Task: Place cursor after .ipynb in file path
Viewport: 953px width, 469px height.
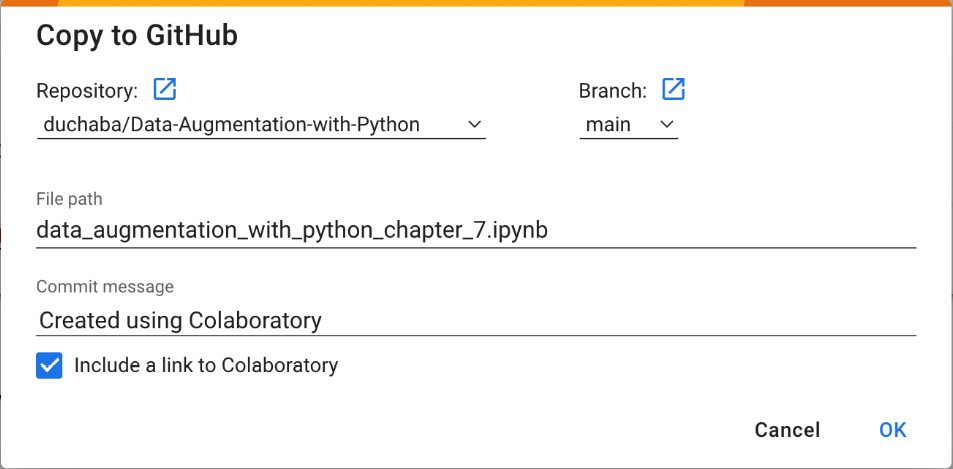Action: (x=549, y=231)
